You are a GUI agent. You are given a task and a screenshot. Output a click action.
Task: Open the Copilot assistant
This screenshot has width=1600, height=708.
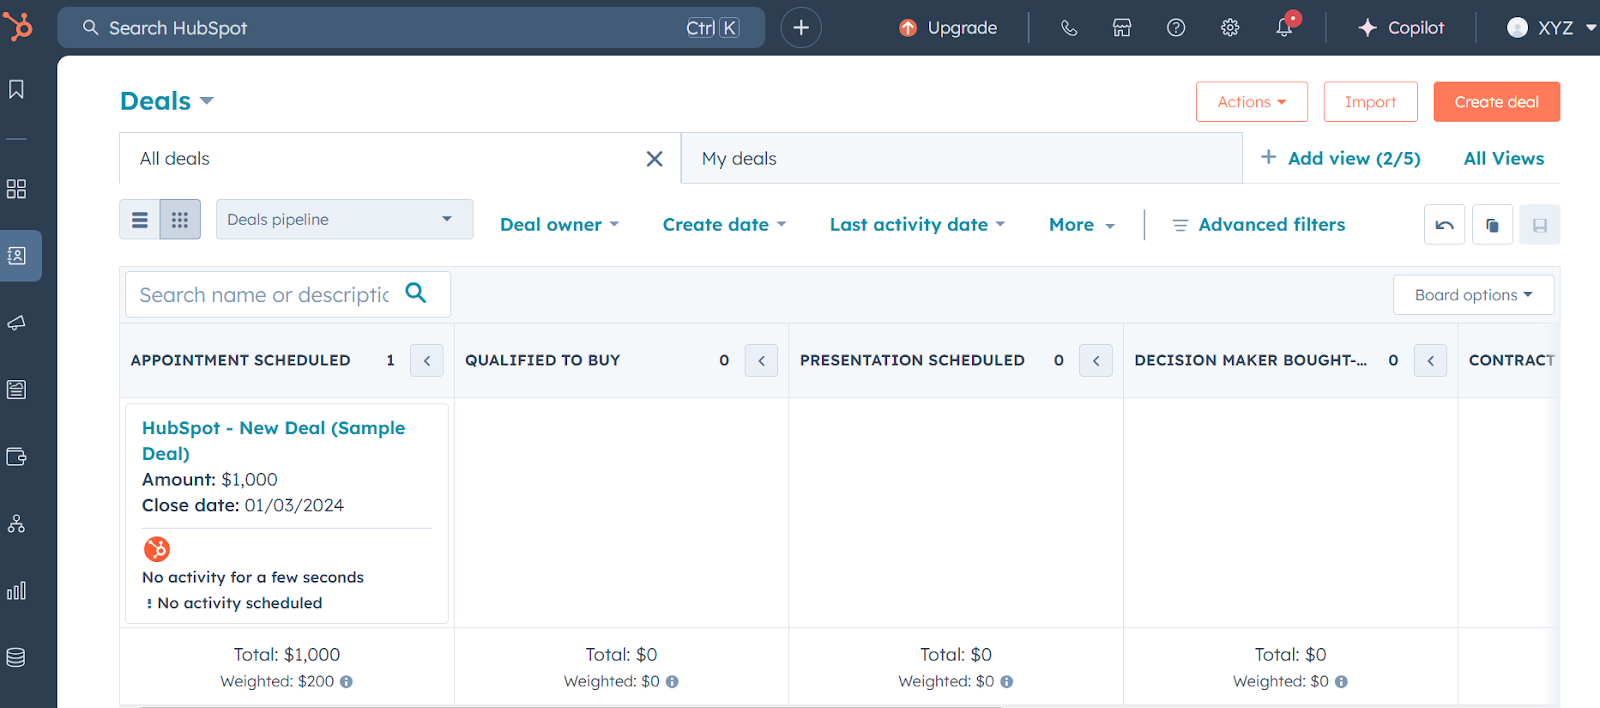tap(1401, 28)
